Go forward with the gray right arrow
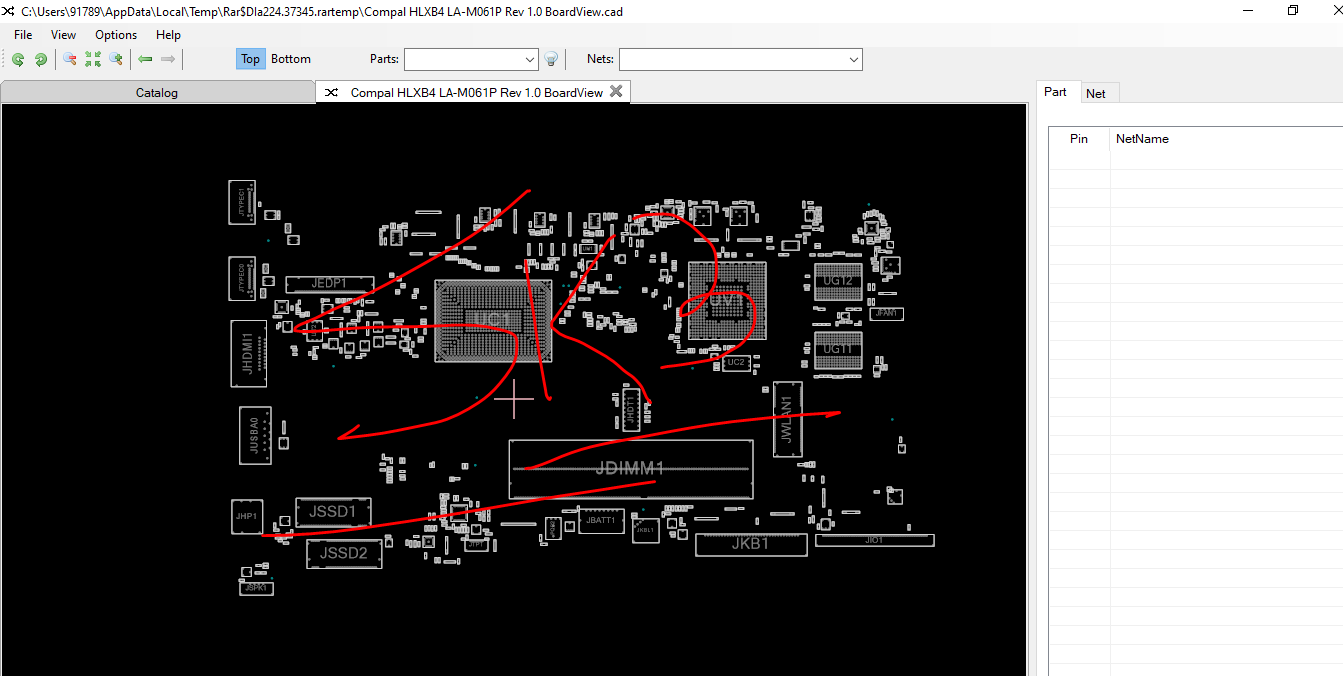This screenshot has height=676, width=1343. coord(168,59)
